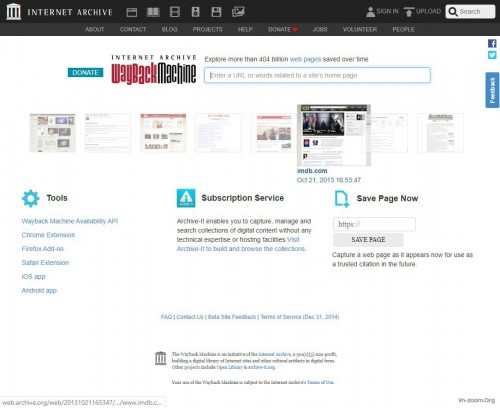
Task: Click the search magnifier icon
Action: [453, 12]
